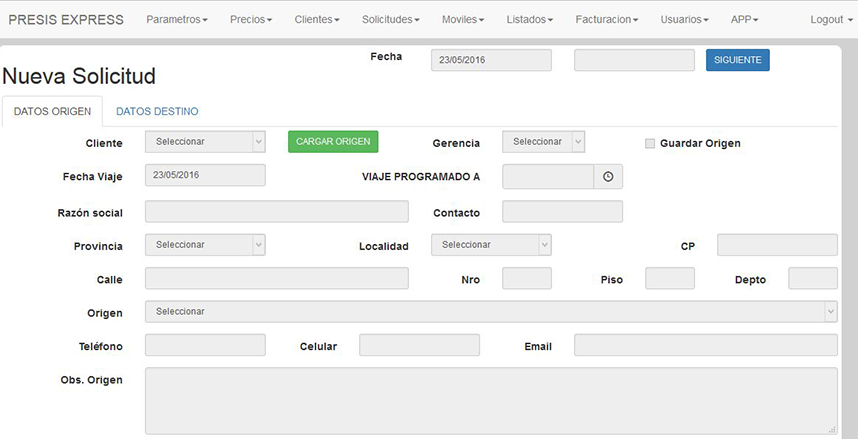
Task: Open the Cliente dropdown
Action: pyautogui.click(x=205, y=142)
